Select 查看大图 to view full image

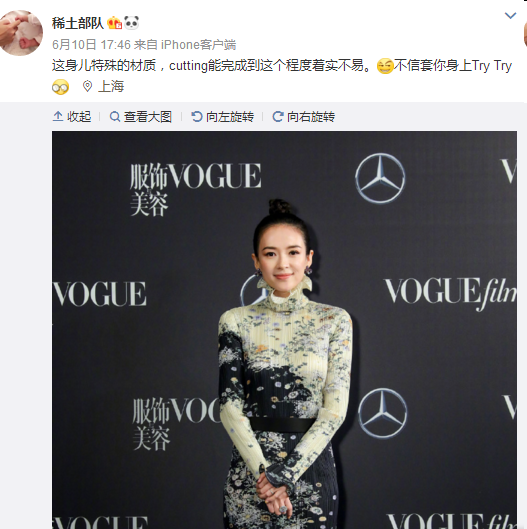click(141, 117)
